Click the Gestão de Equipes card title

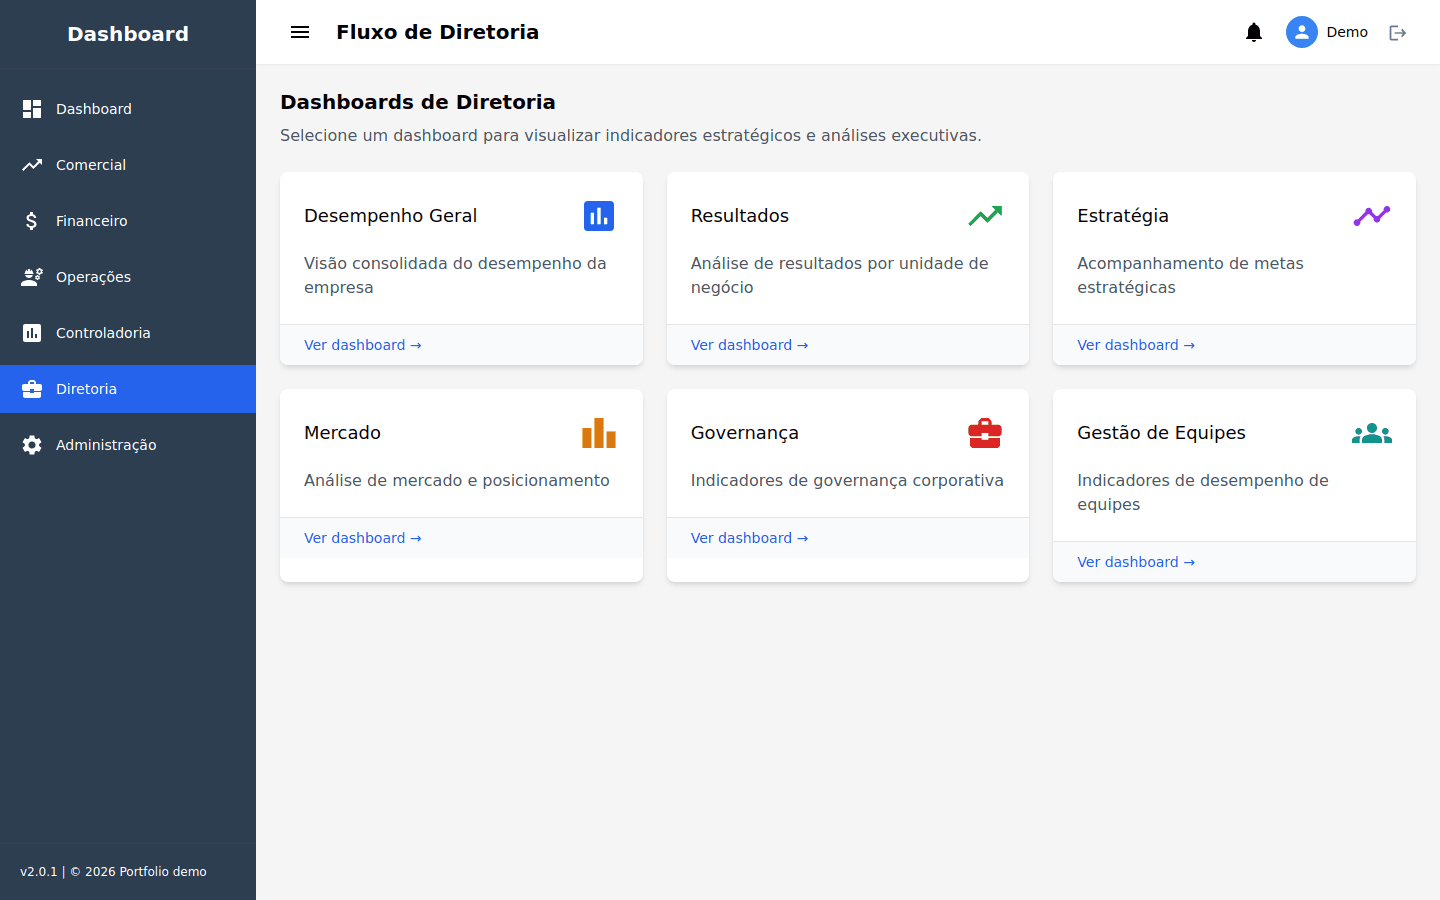pos(1161,433)
